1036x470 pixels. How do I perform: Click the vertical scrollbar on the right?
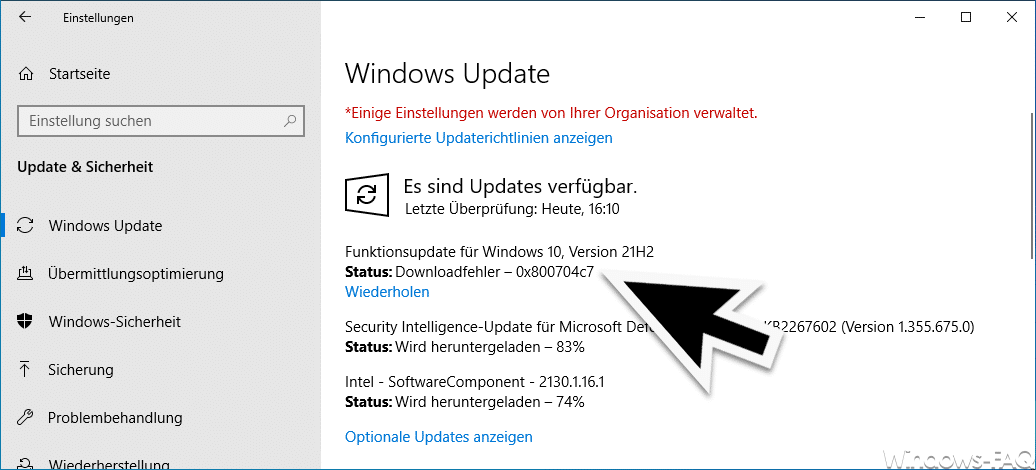coord(1031,185)
